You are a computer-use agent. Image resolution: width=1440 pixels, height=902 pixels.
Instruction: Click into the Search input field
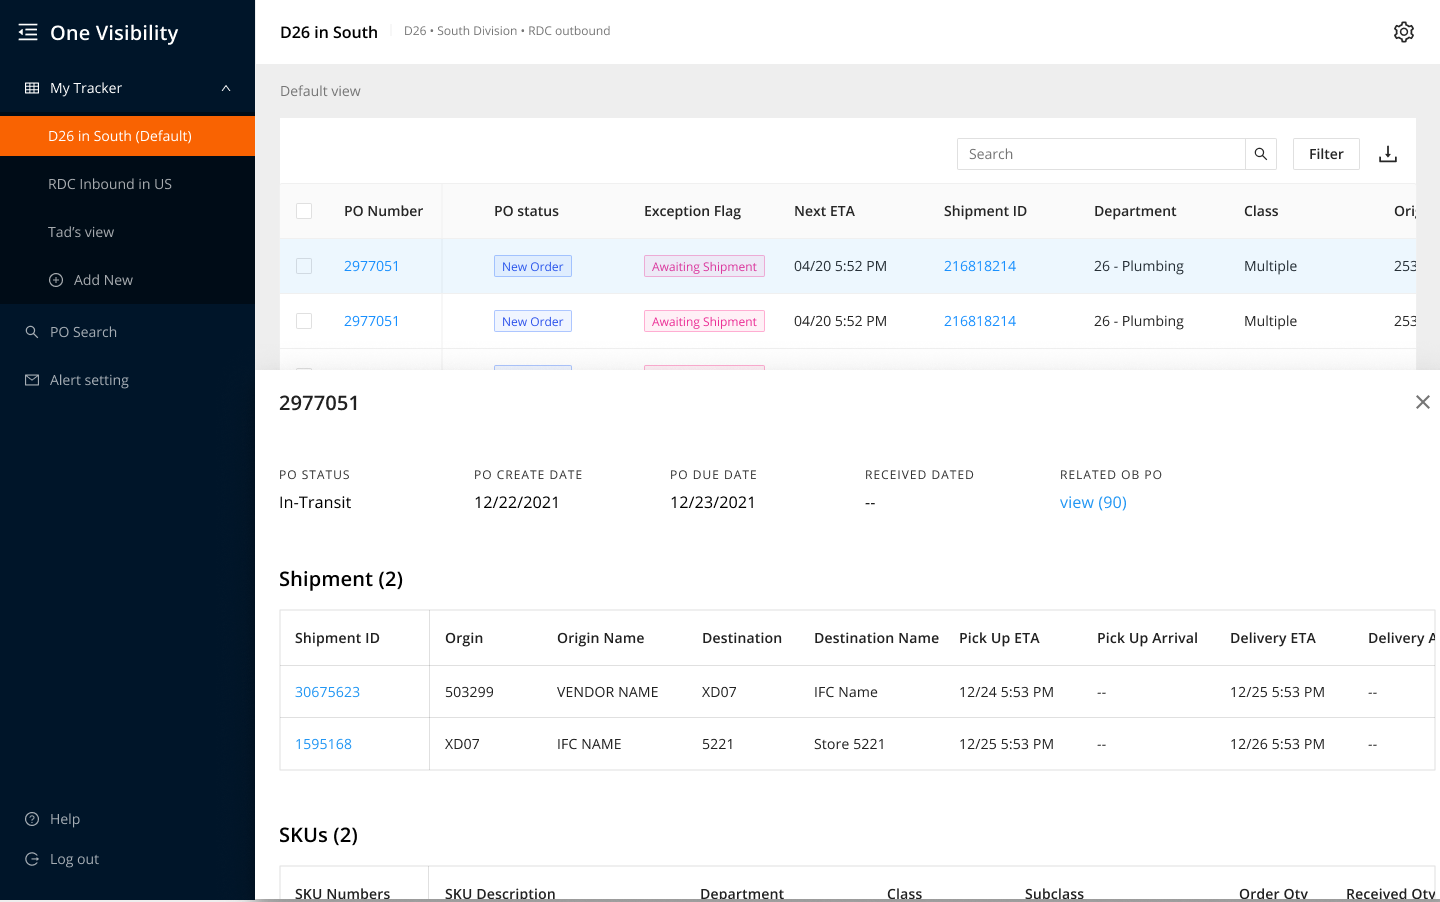(x=1101, y=154)
